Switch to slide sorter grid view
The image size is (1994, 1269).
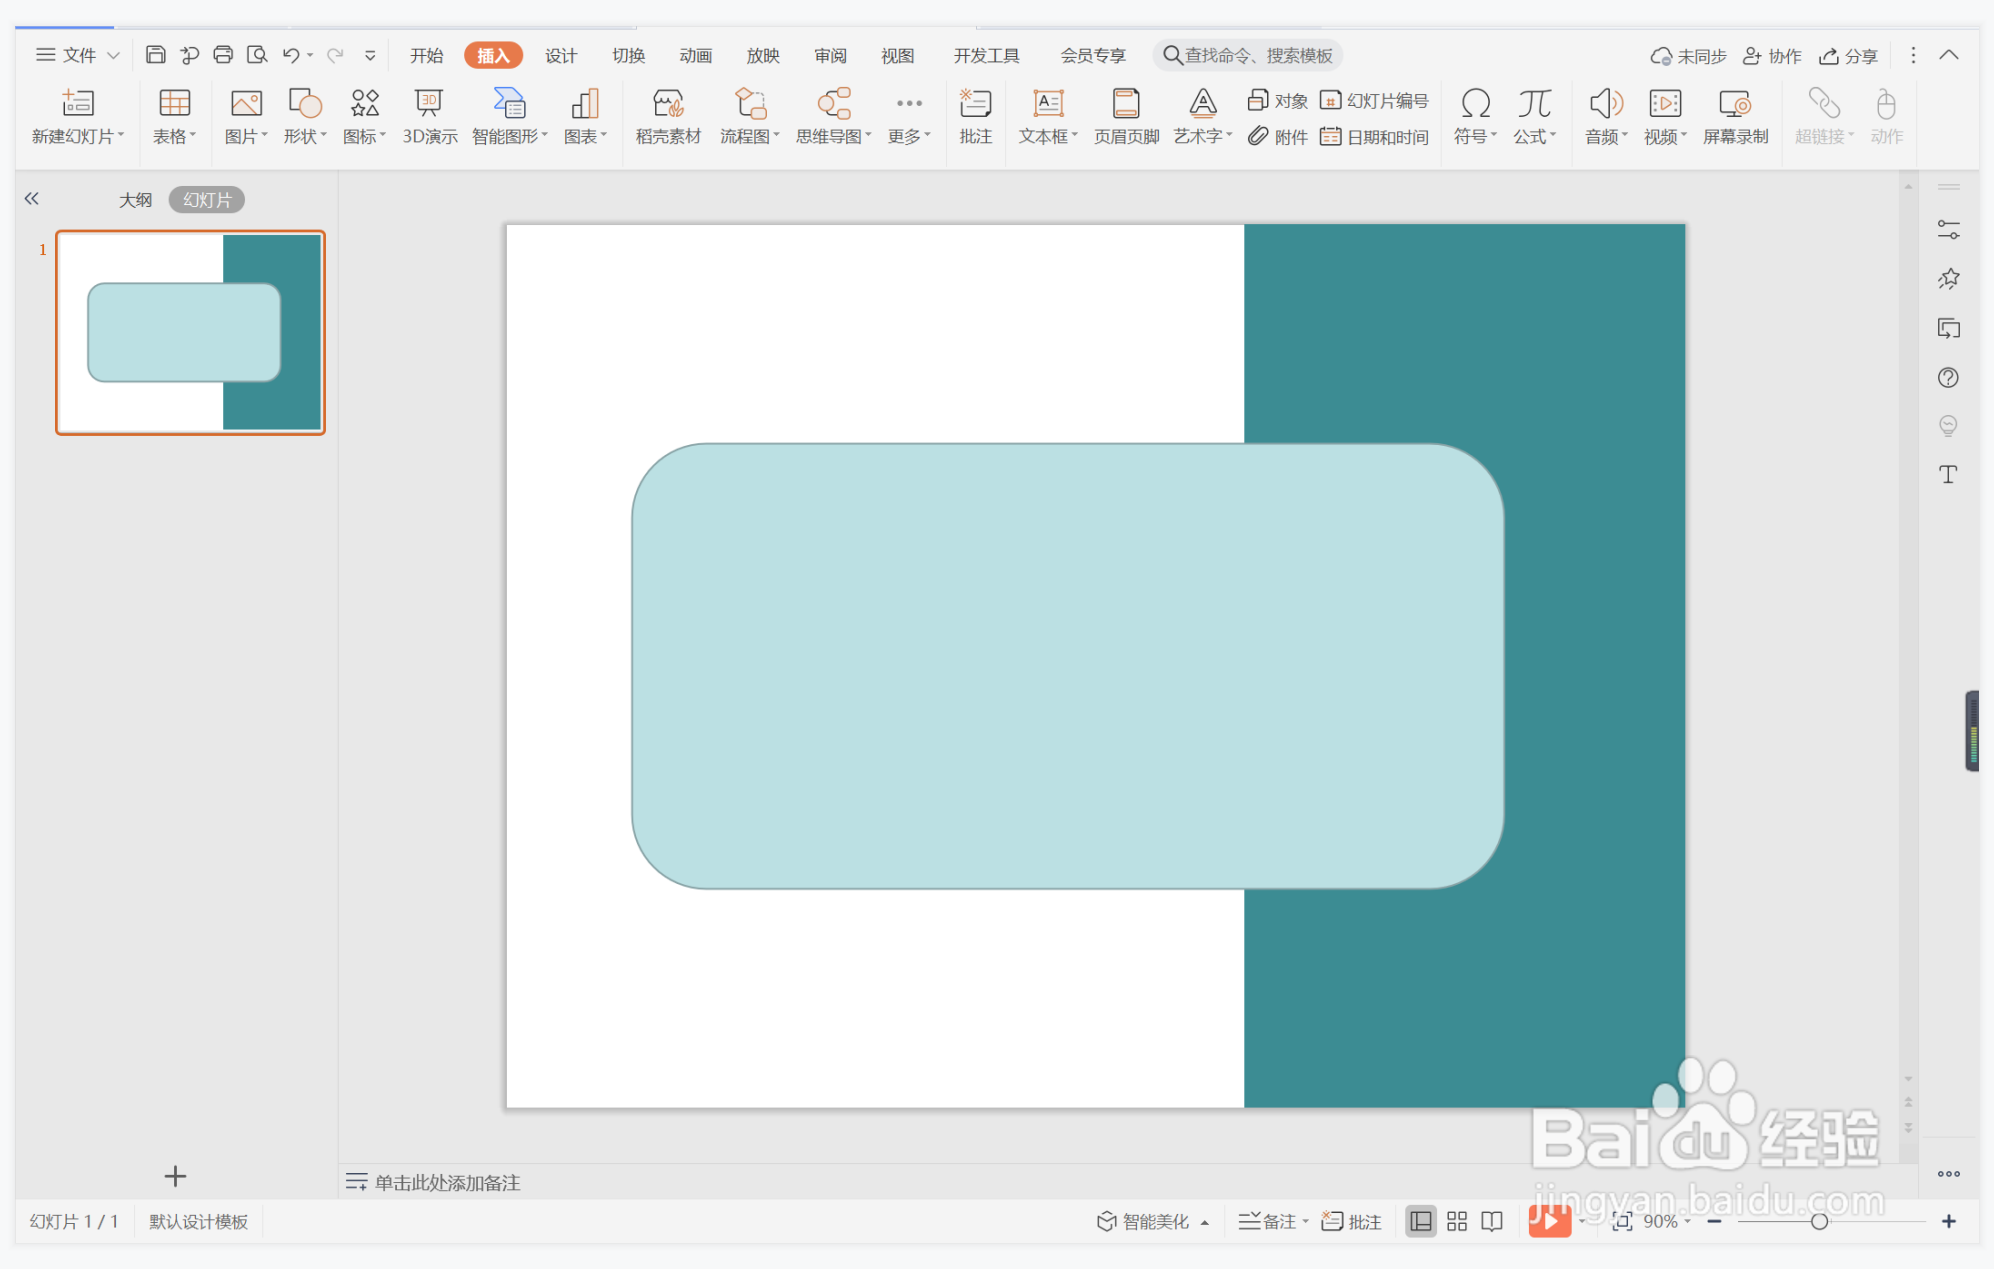tap(1457, 1221)
